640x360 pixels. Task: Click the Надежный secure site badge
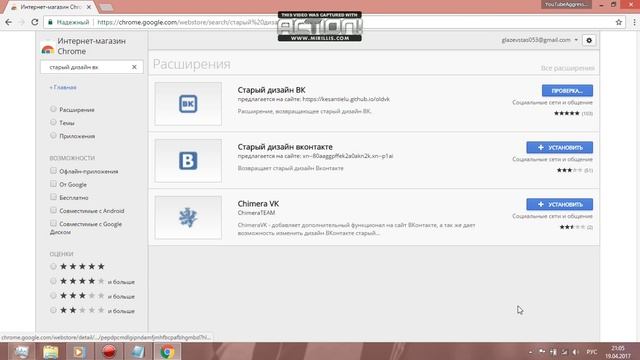coord(69,22)
